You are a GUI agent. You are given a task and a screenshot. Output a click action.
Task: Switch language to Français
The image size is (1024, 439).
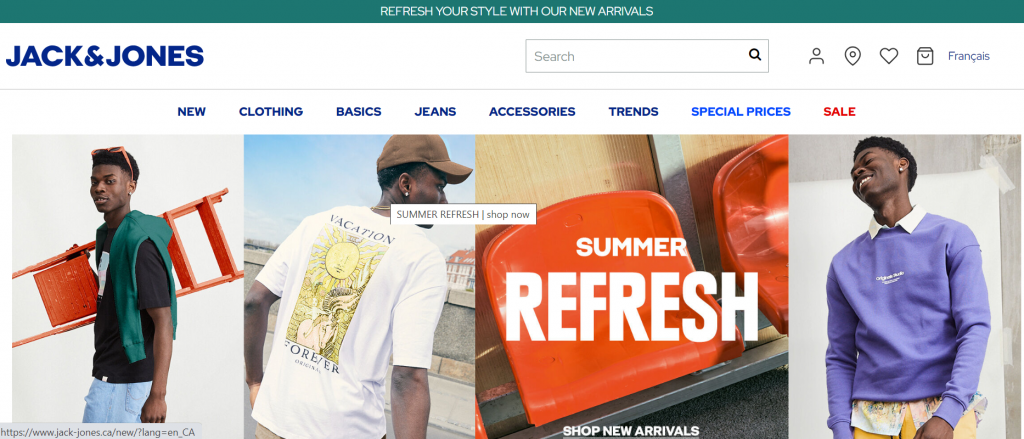968,56
